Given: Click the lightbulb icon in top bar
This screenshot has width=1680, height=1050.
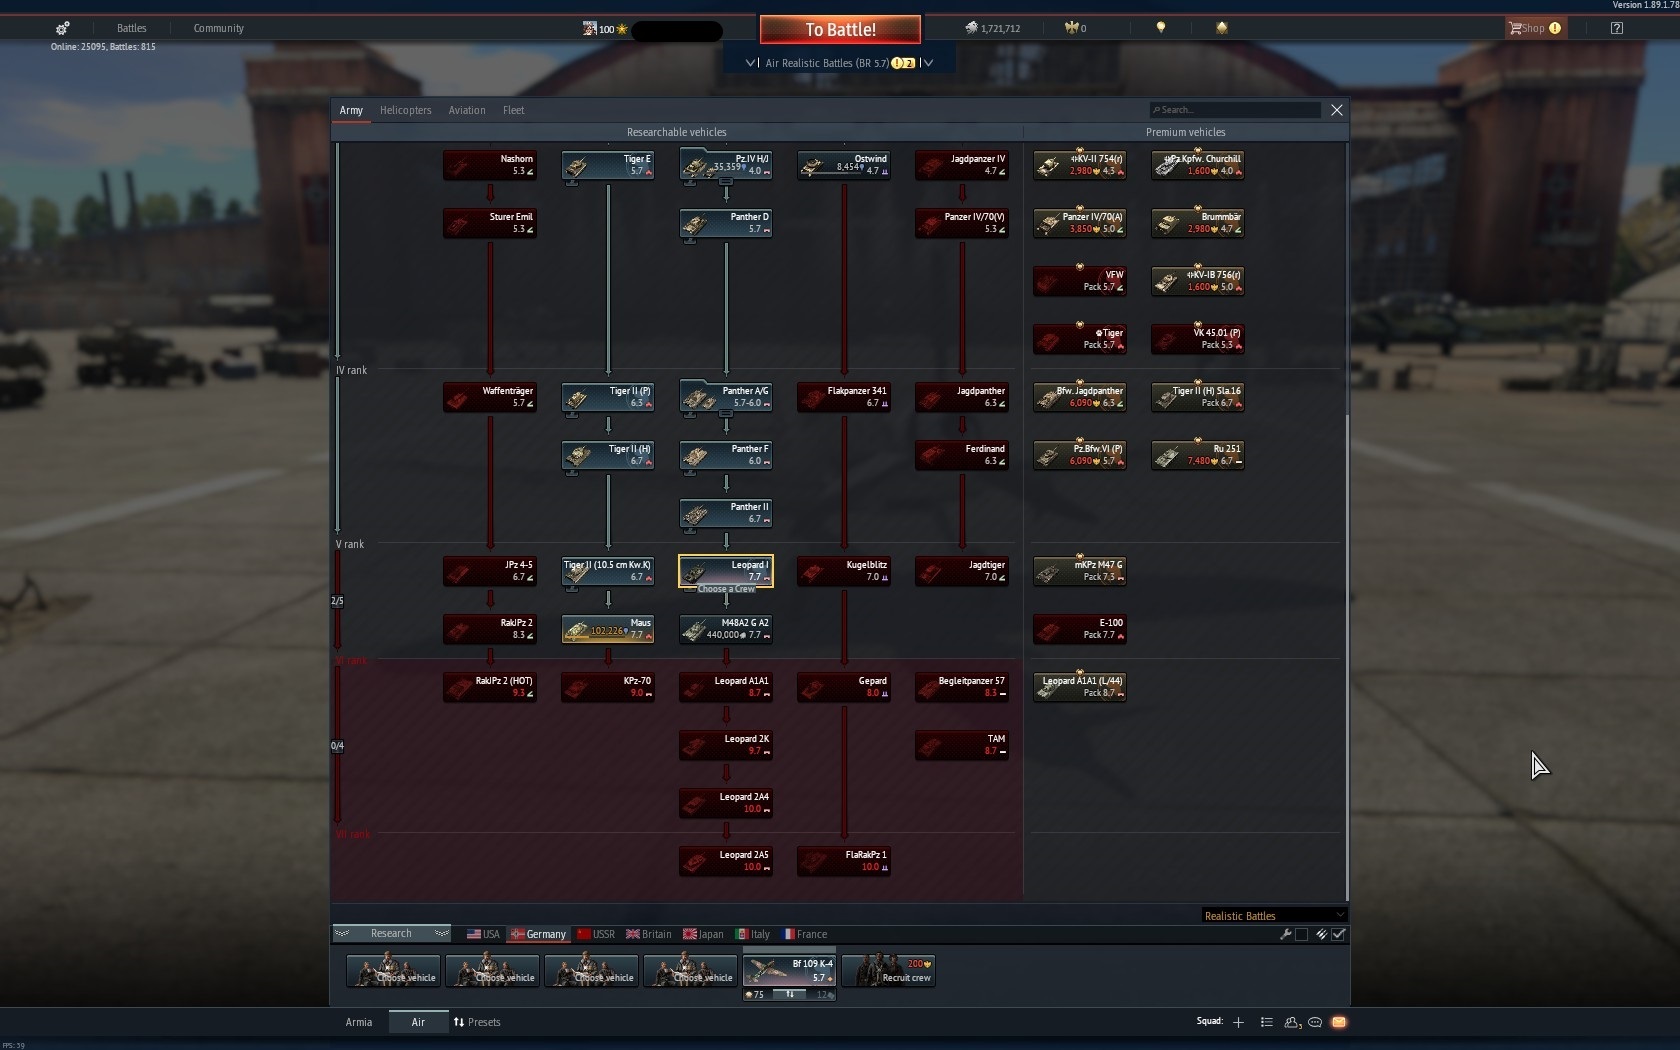Looking at the screenshot, I should click(1161, 28).
